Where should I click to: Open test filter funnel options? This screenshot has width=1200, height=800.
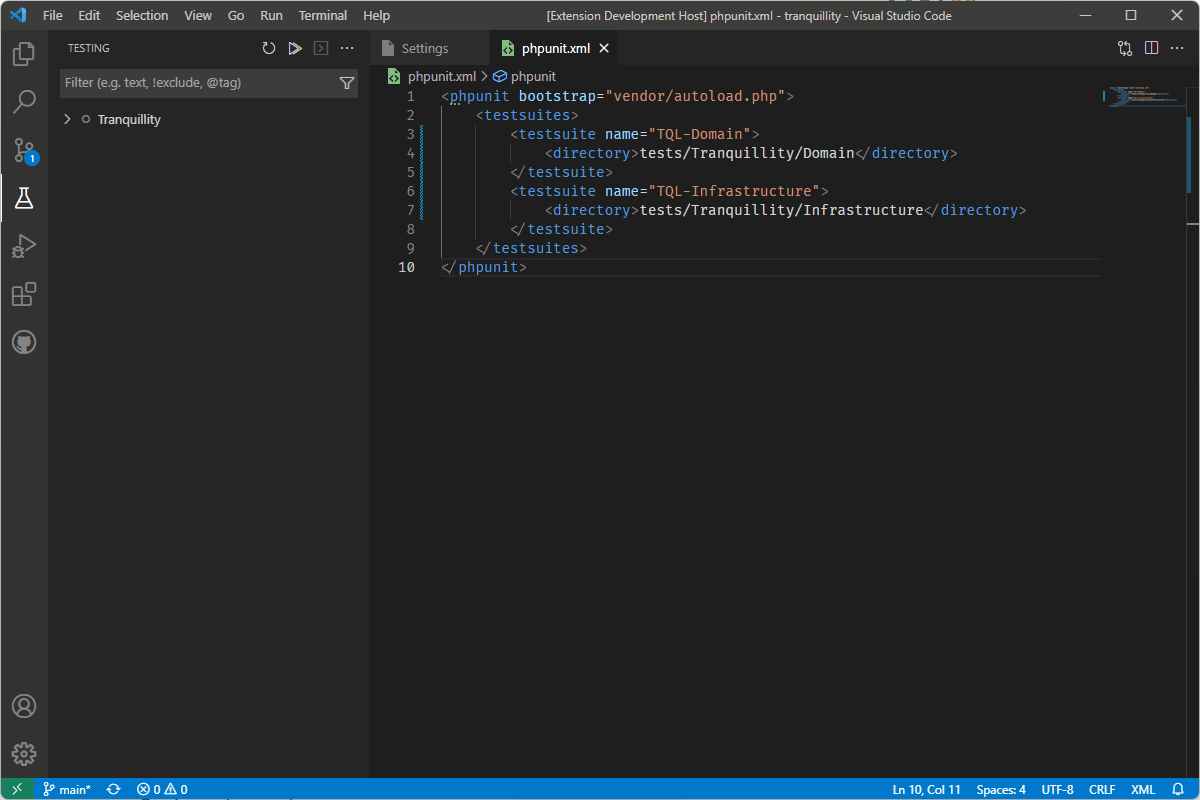click(x=347, y=83)
